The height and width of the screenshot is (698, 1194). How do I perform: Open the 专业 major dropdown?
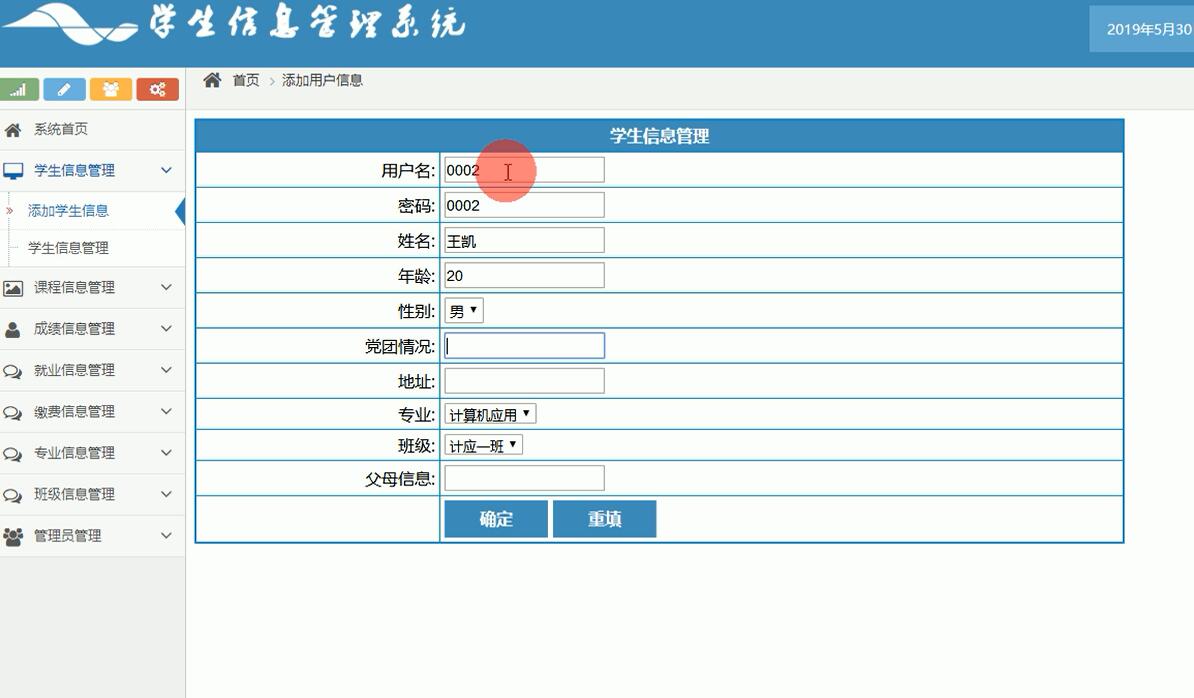click(490, 414)
